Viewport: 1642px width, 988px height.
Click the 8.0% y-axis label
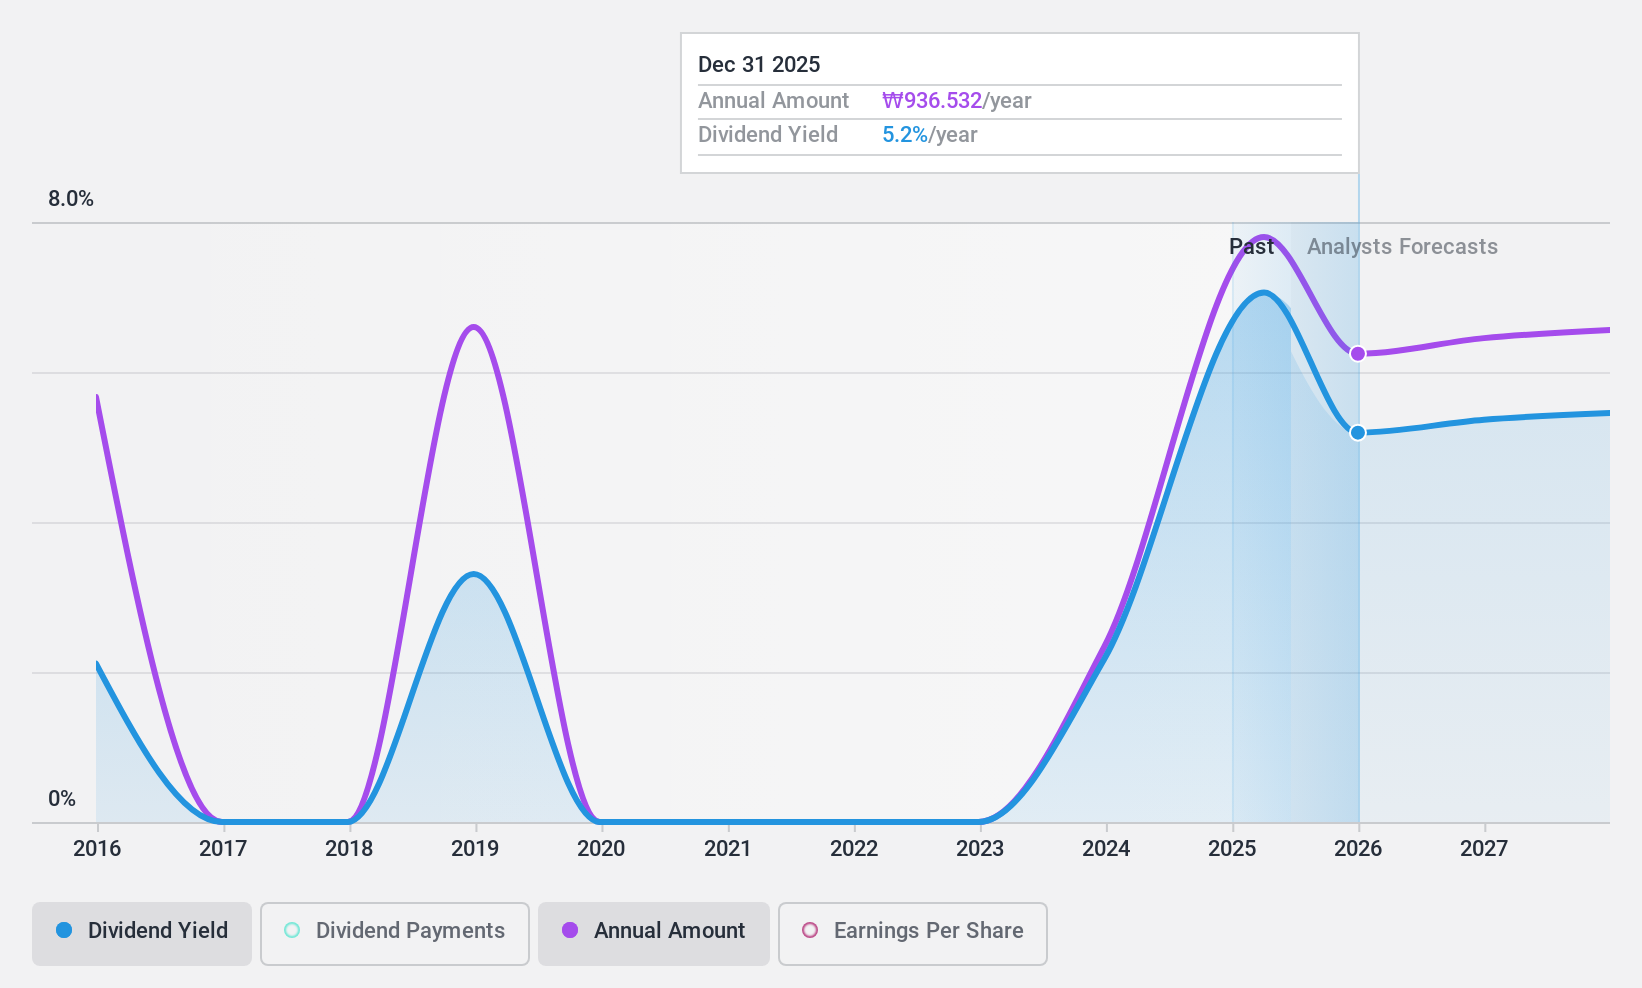pos(71,199)
